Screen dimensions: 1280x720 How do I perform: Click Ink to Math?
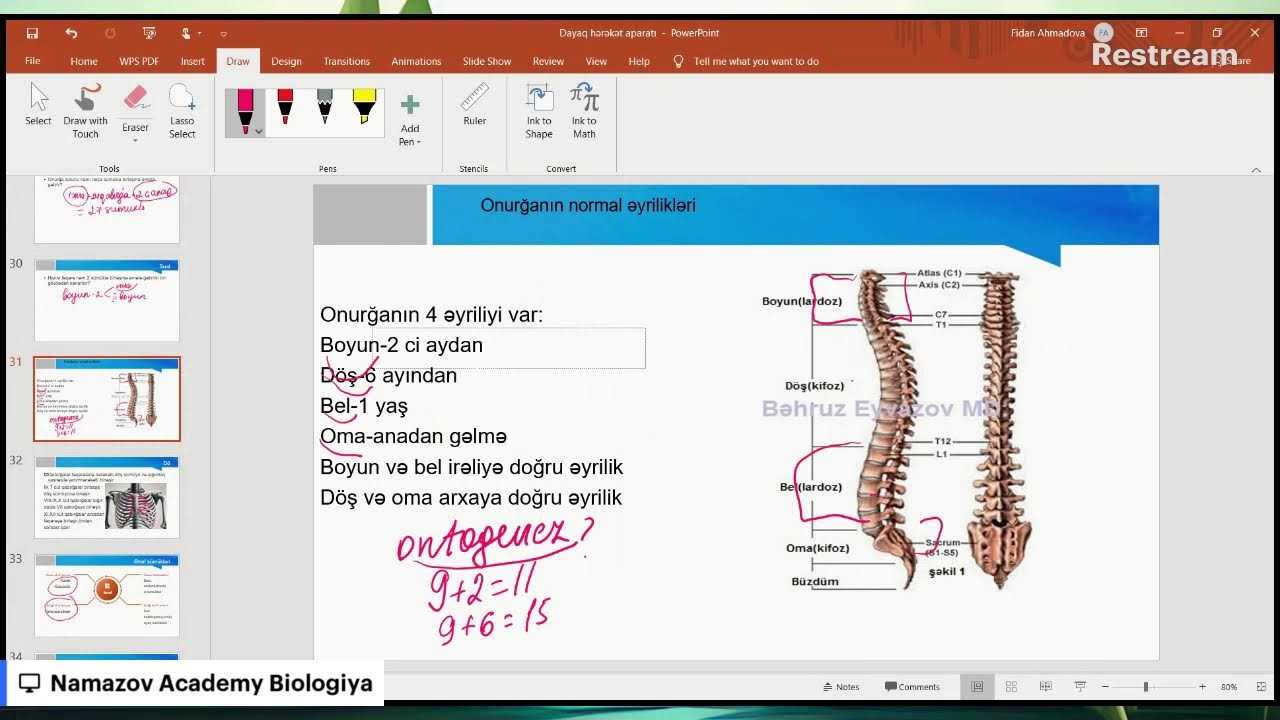click(584, 111)
